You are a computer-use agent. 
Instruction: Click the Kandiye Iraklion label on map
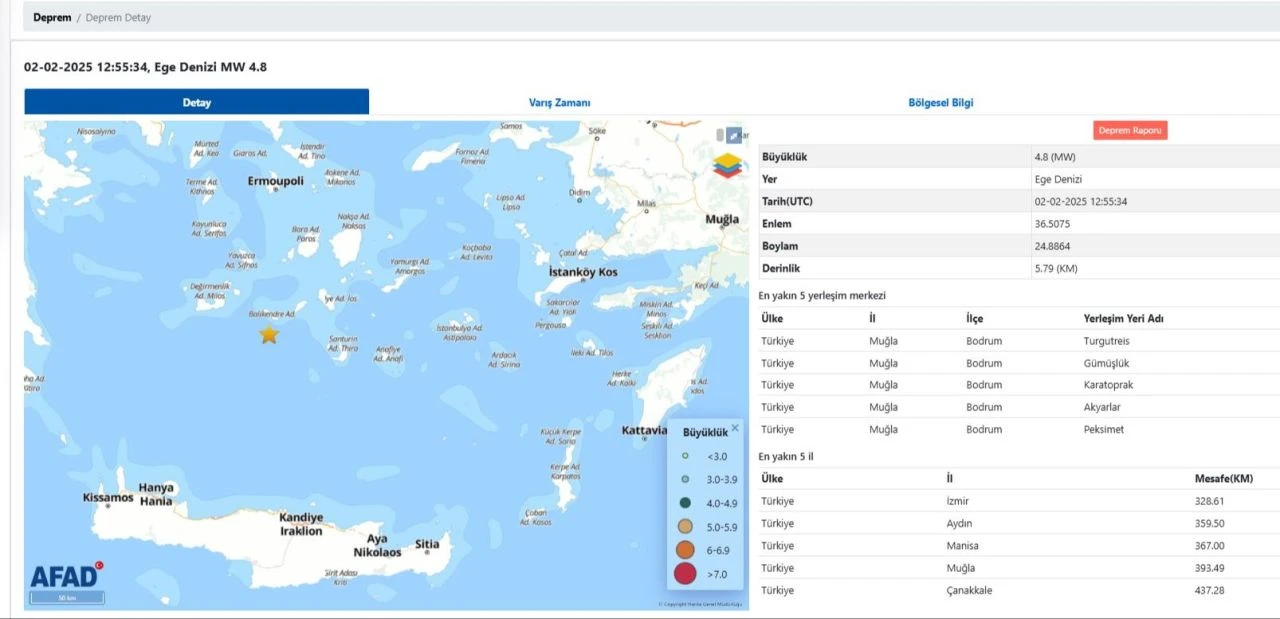[x=301, y=524]
